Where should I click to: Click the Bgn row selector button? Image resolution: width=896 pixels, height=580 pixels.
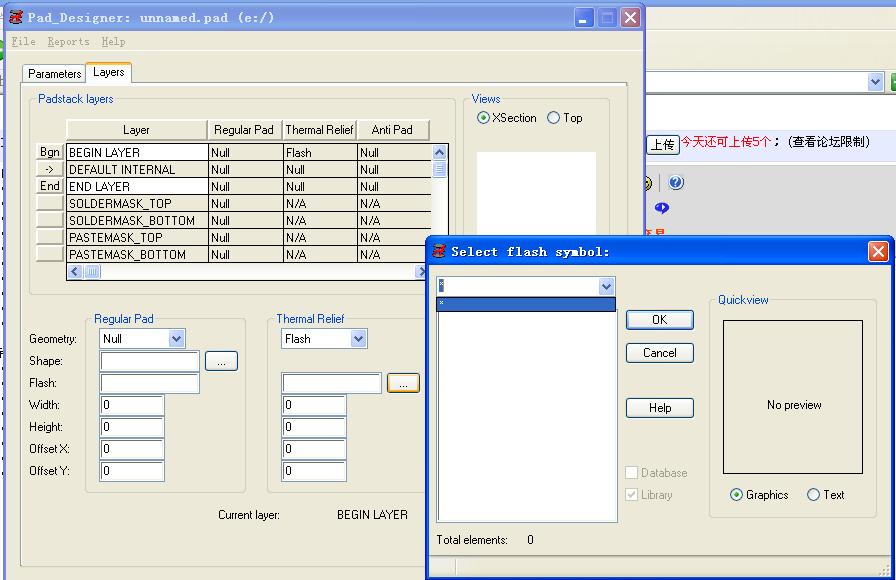pyautogui.click(x=49, y=152)
